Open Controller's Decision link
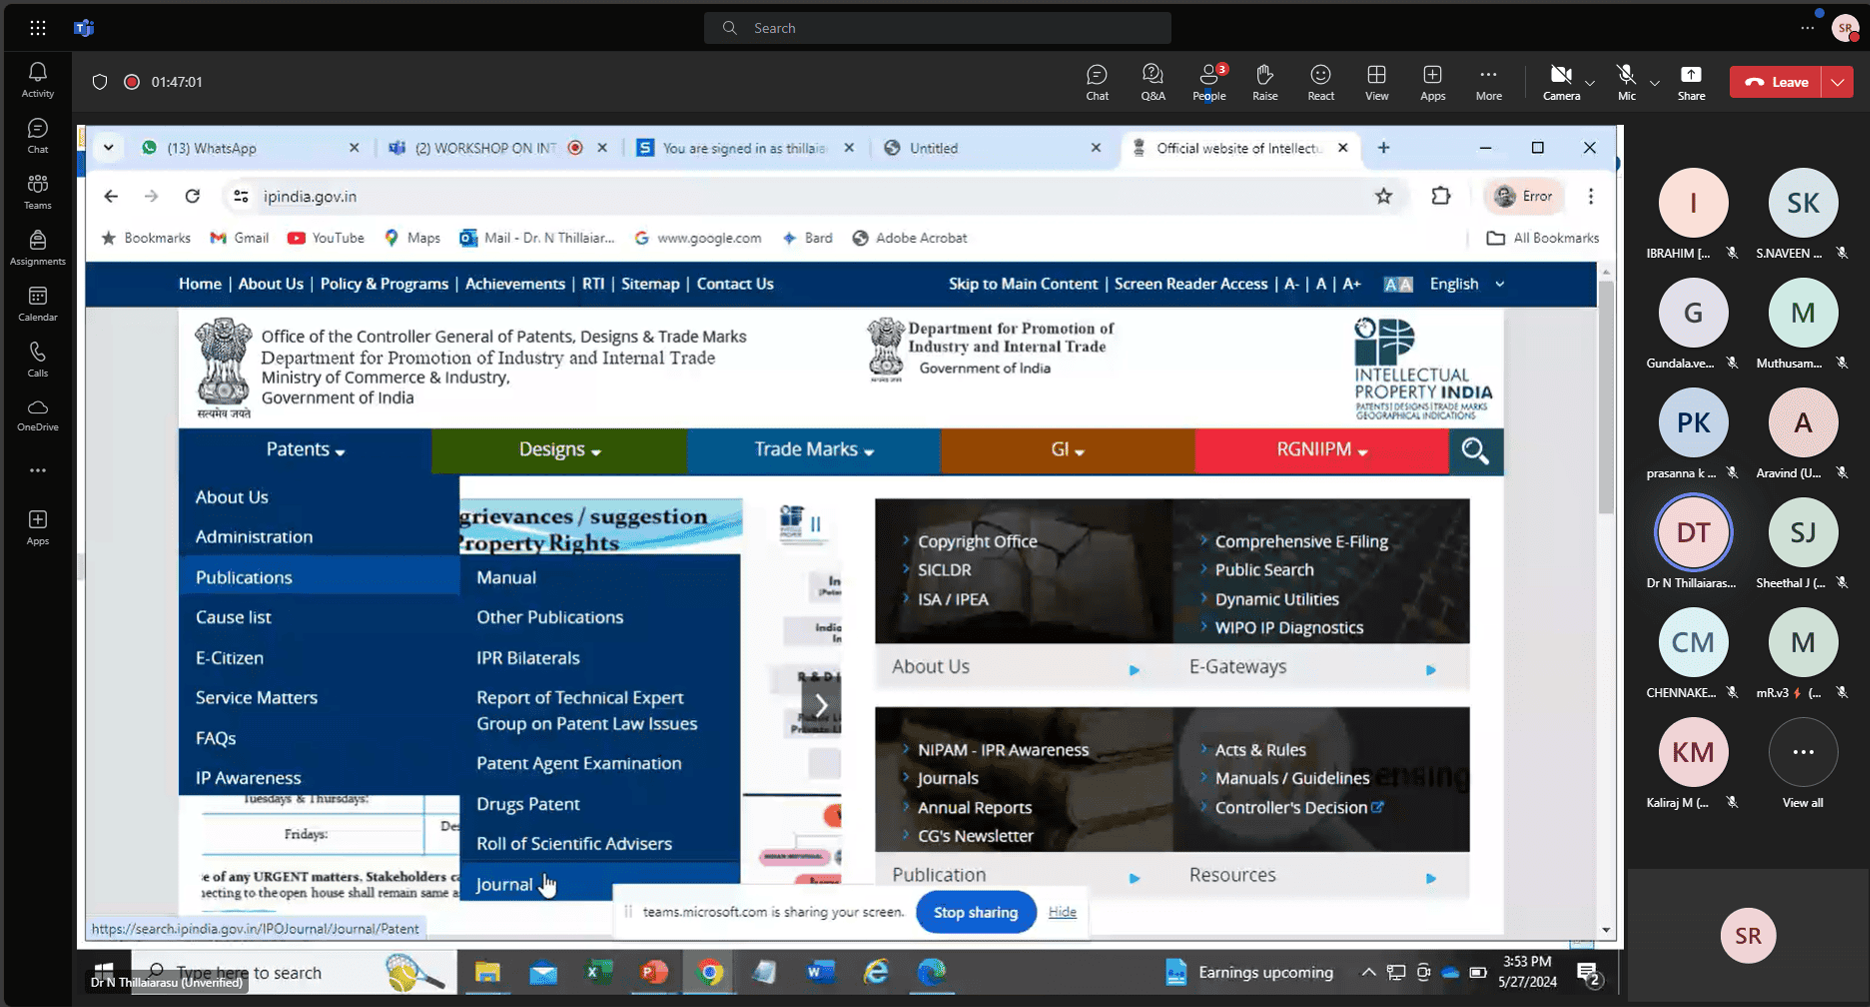 tap(1291, 807)
